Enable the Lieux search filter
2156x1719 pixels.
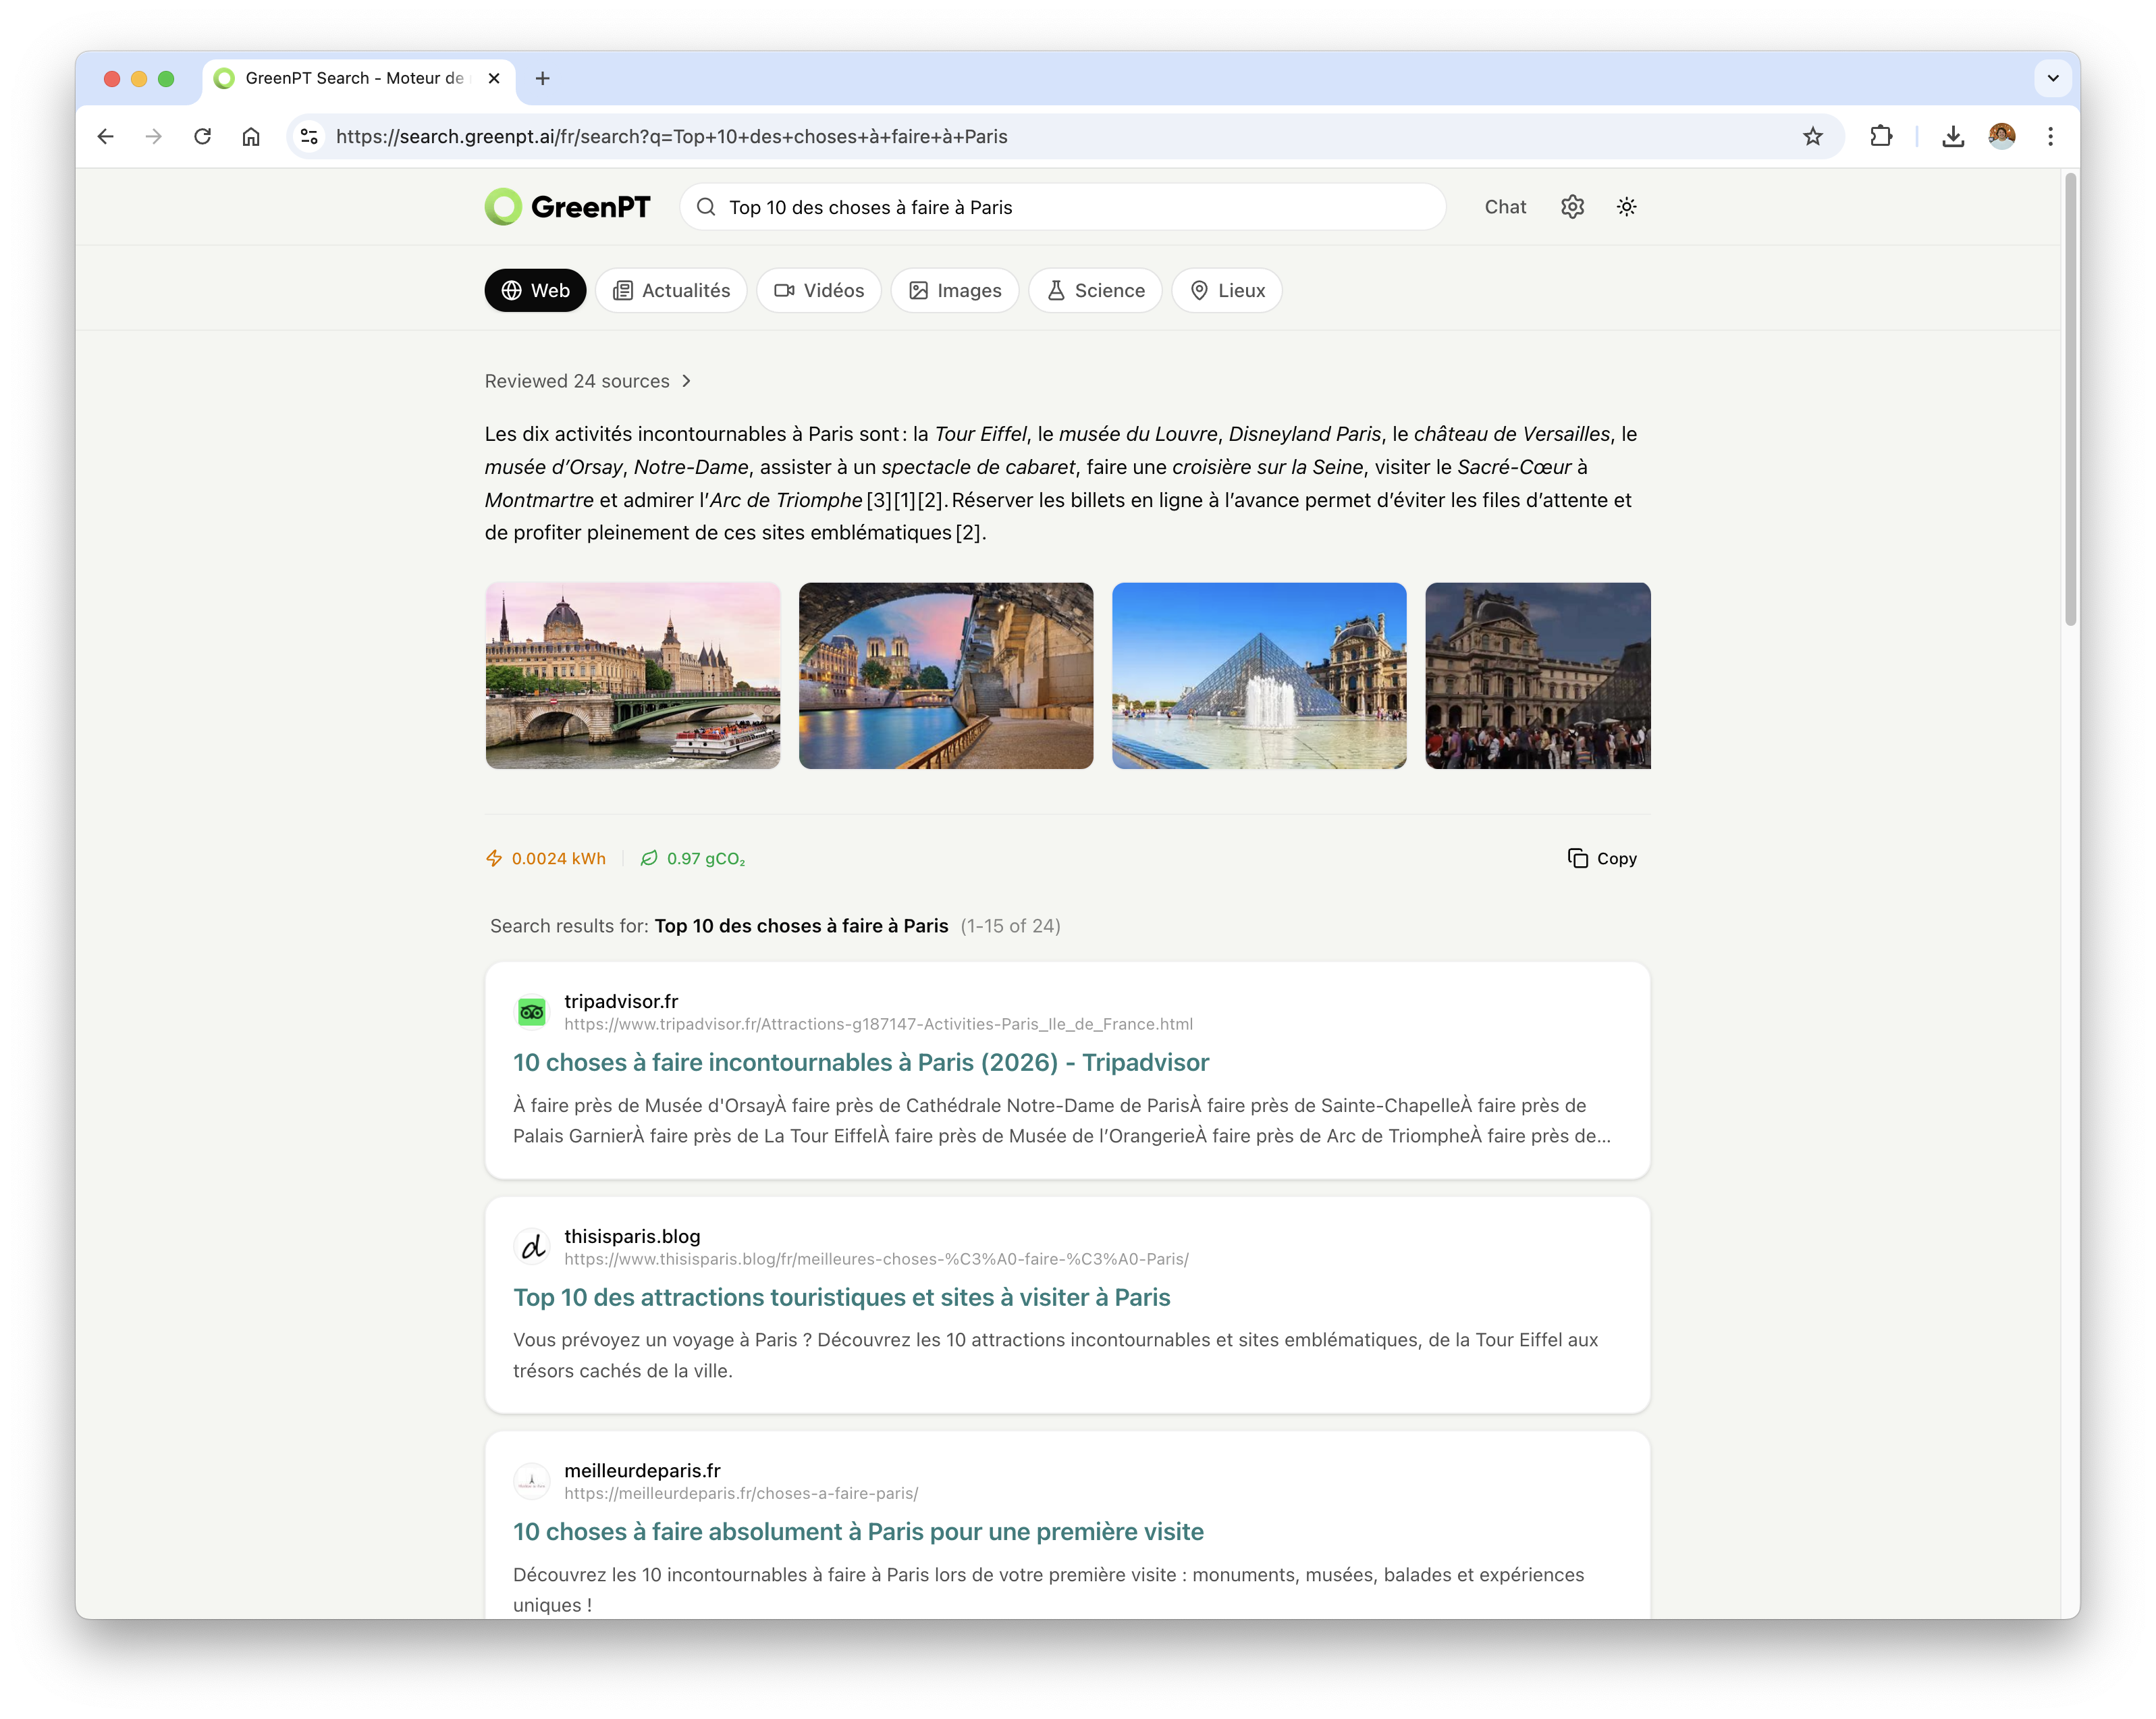(1226, 290)
